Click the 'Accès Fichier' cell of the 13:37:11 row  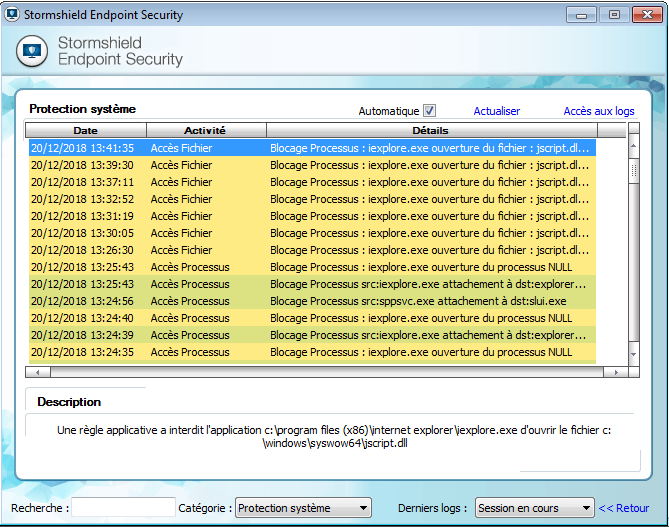click(181, 182)
